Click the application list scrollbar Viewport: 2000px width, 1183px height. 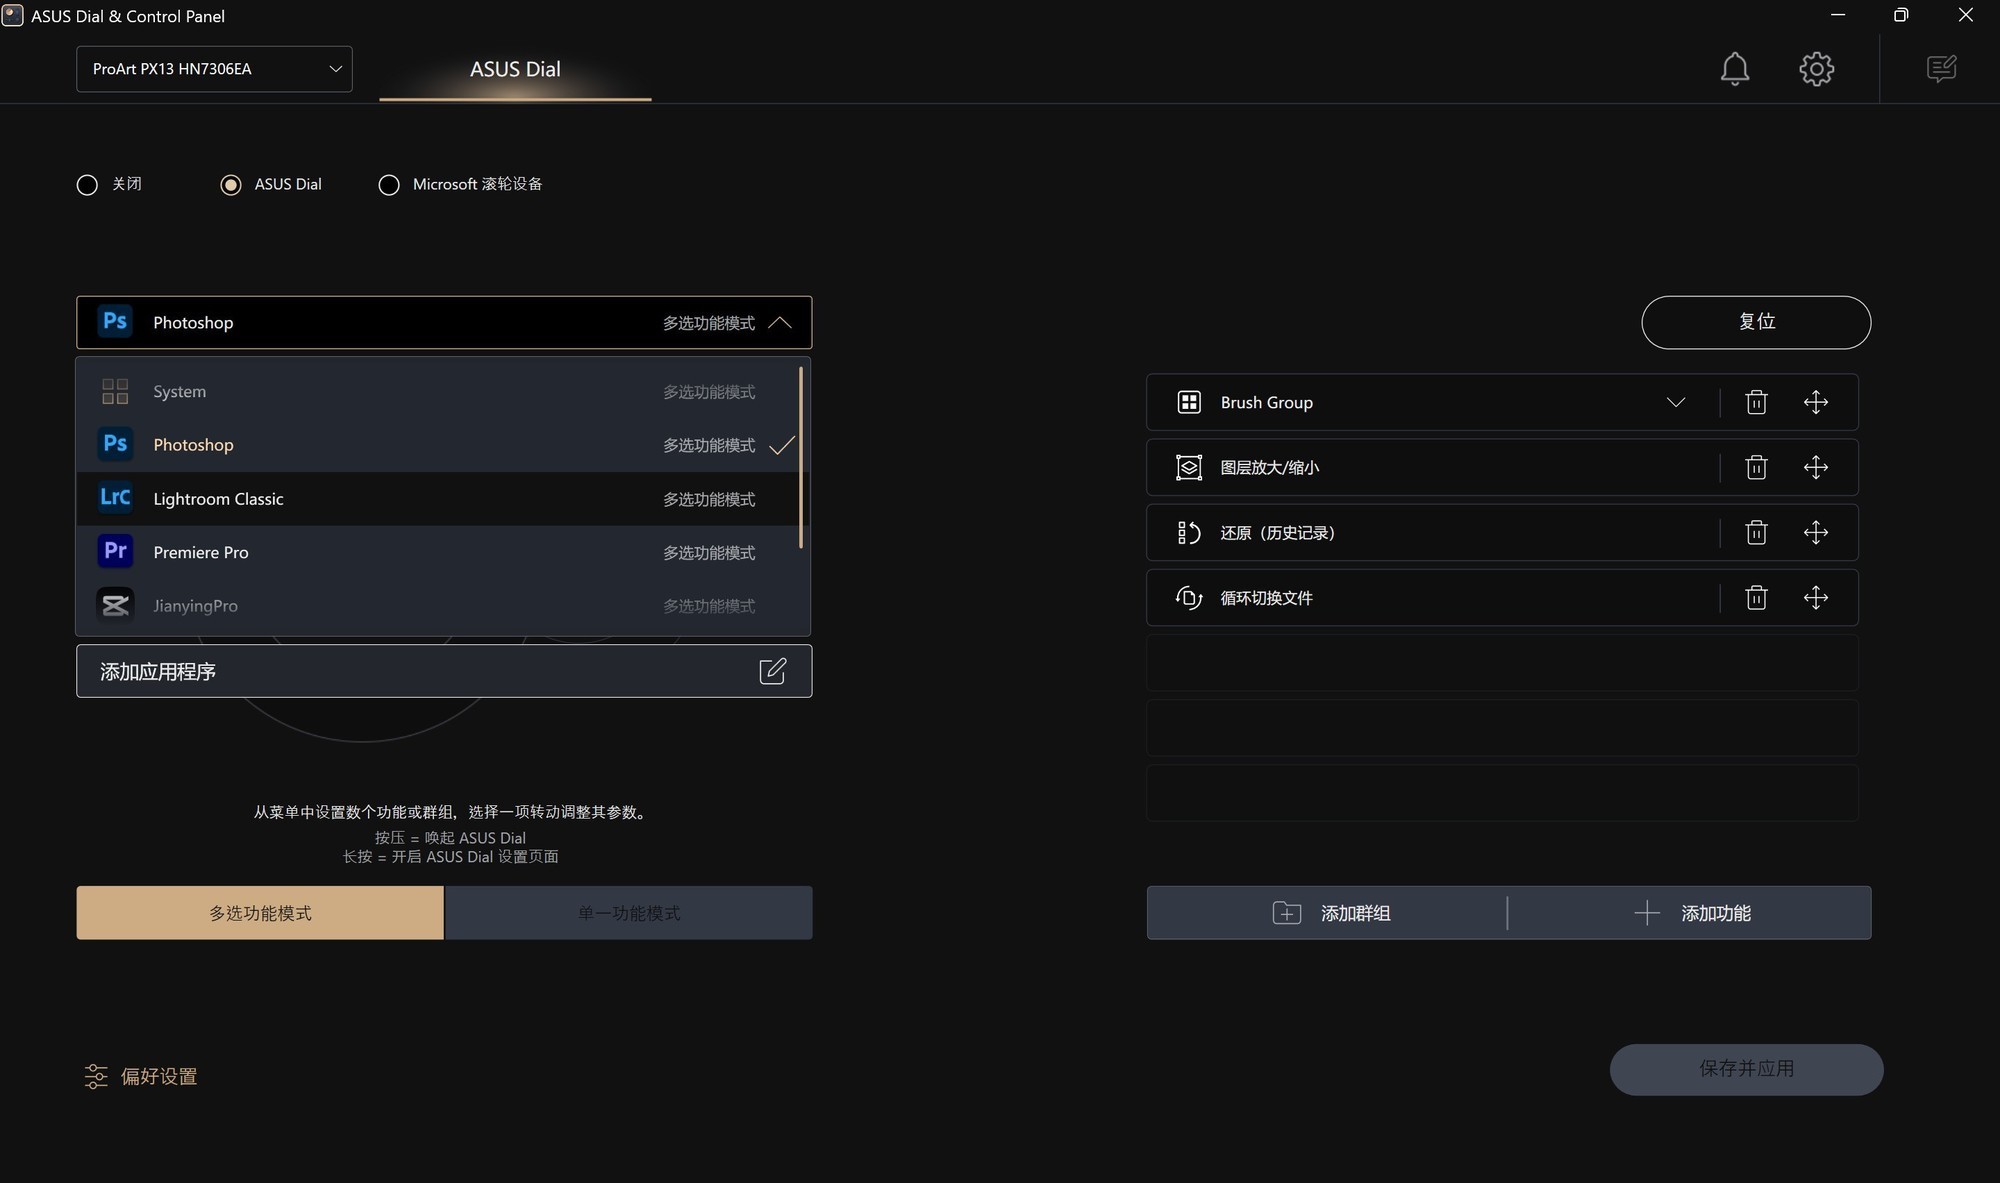tap(801, 457)
